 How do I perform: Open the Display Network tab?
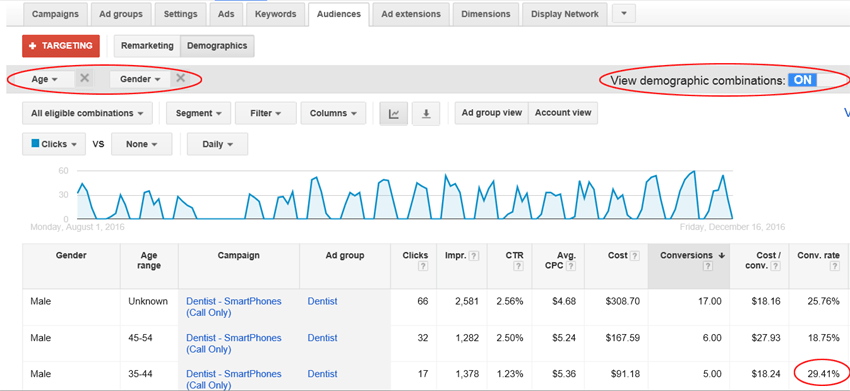click(x=565, y=14)
